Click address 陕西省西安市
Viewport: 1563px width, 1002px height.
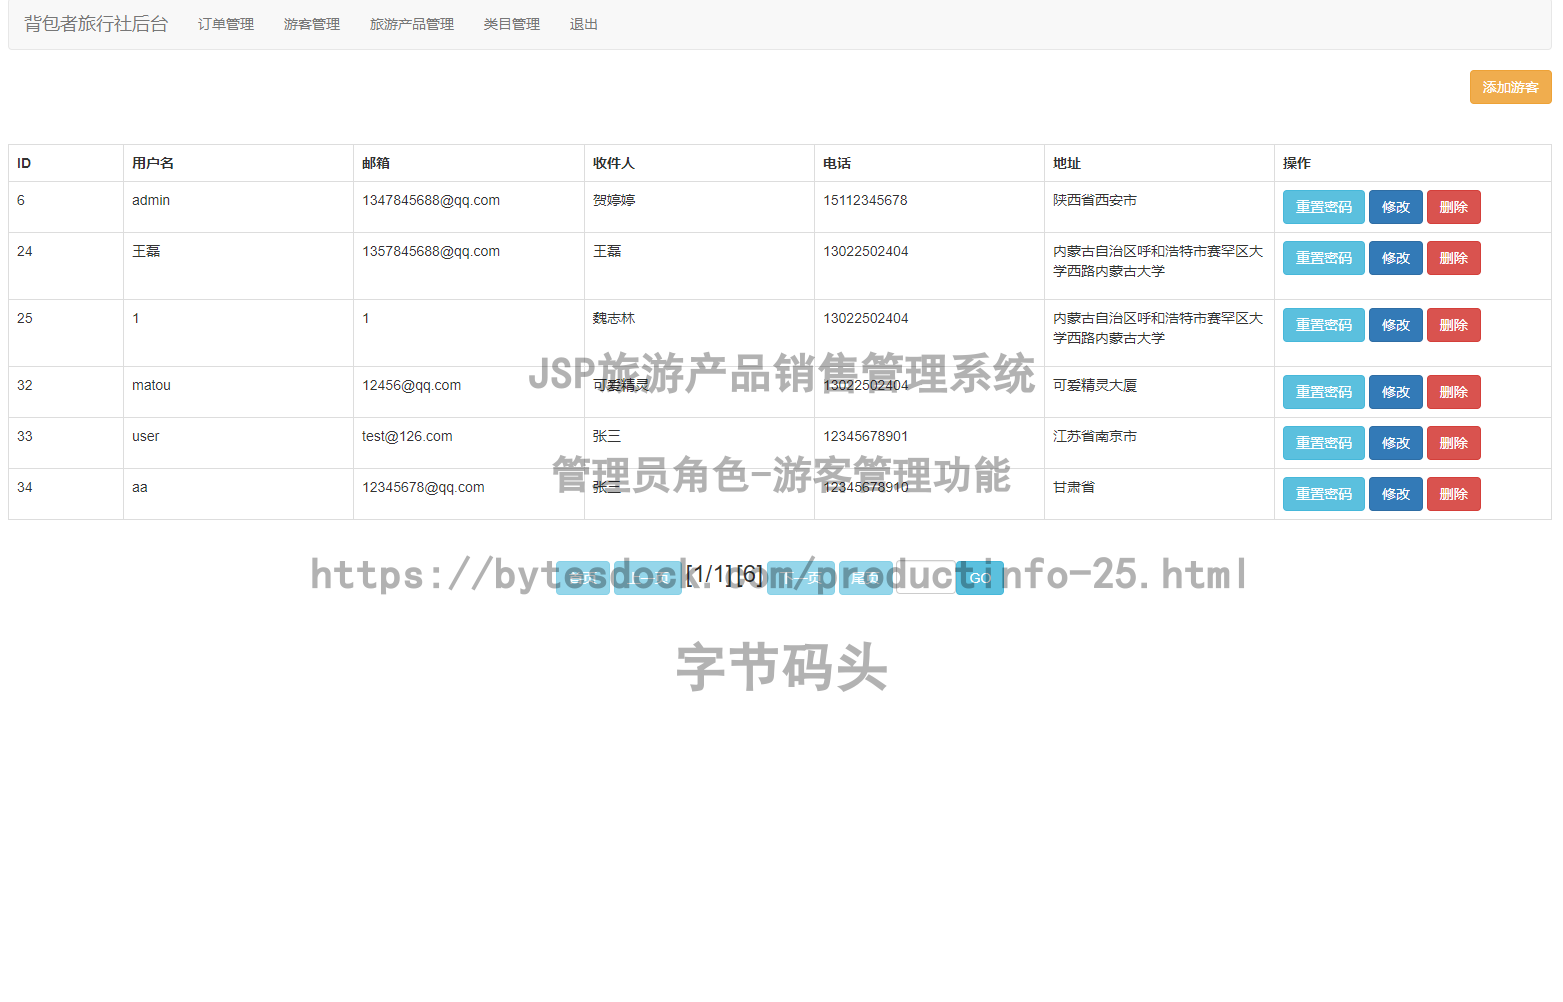tap(1095, 200)
